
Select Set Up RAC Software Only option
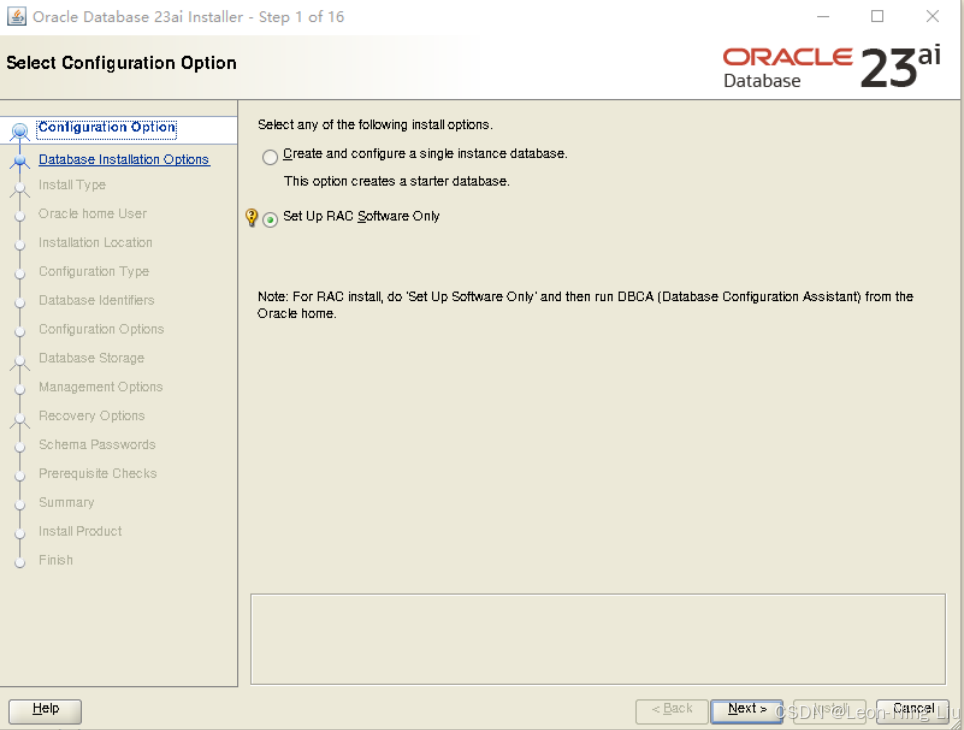pos(270,220)
